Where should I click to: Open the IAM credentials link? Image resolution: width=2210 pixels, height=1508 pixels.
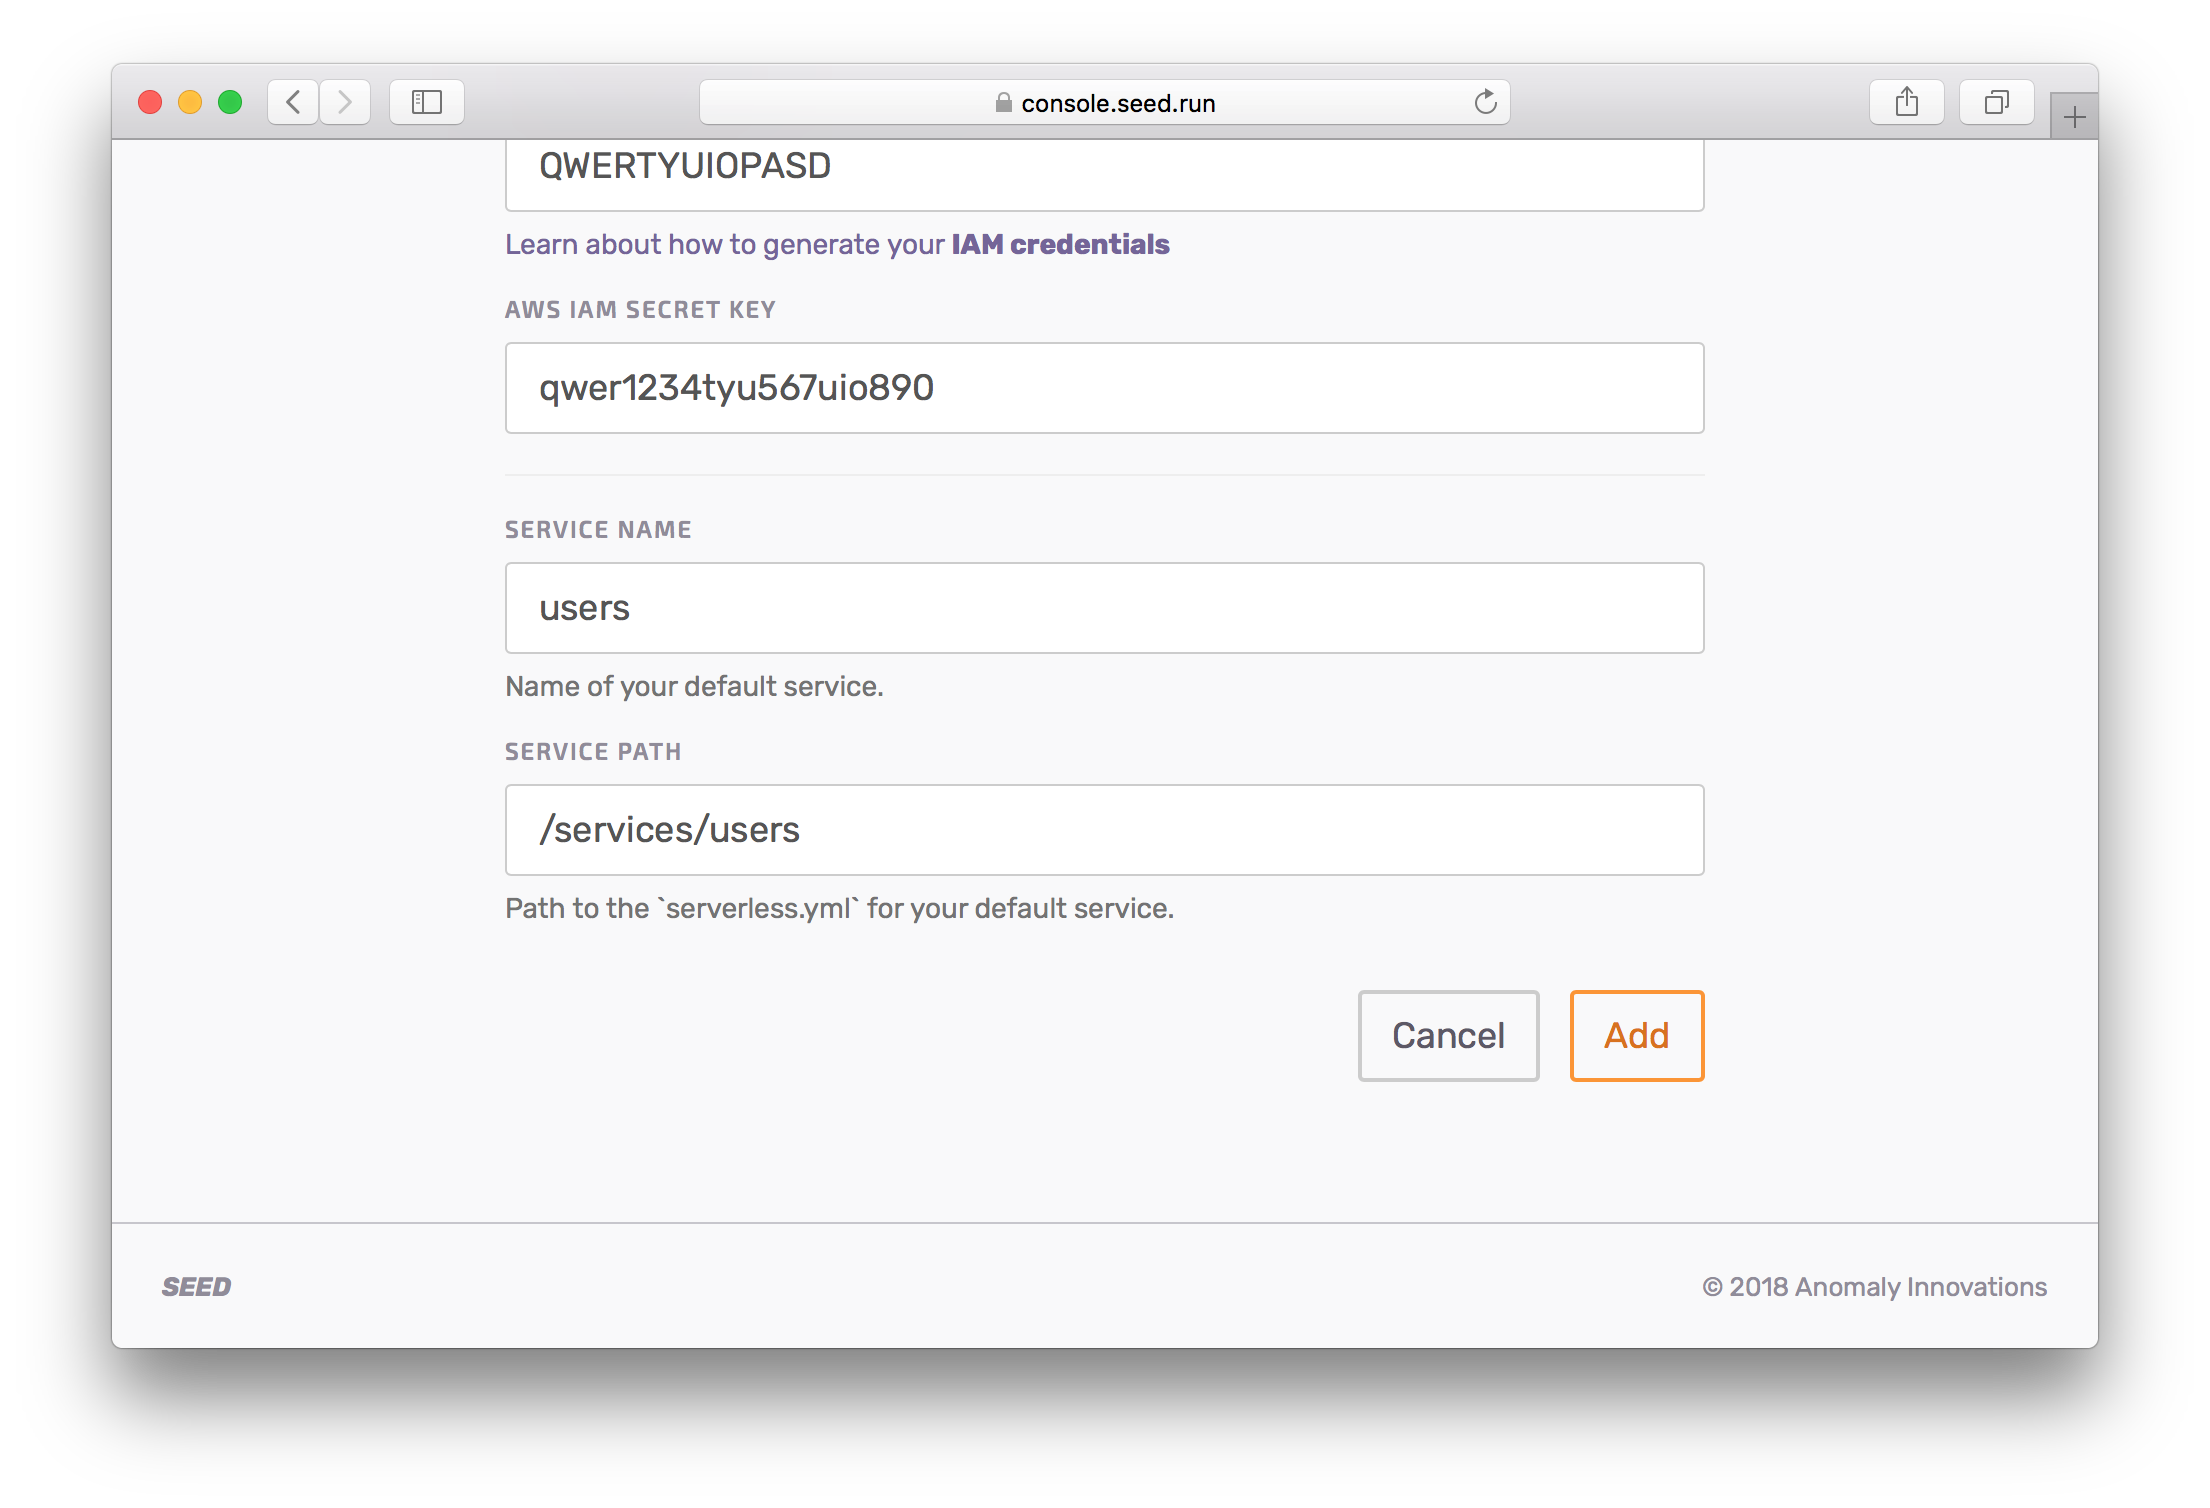pyautogui.click(x=1060, y=245)
